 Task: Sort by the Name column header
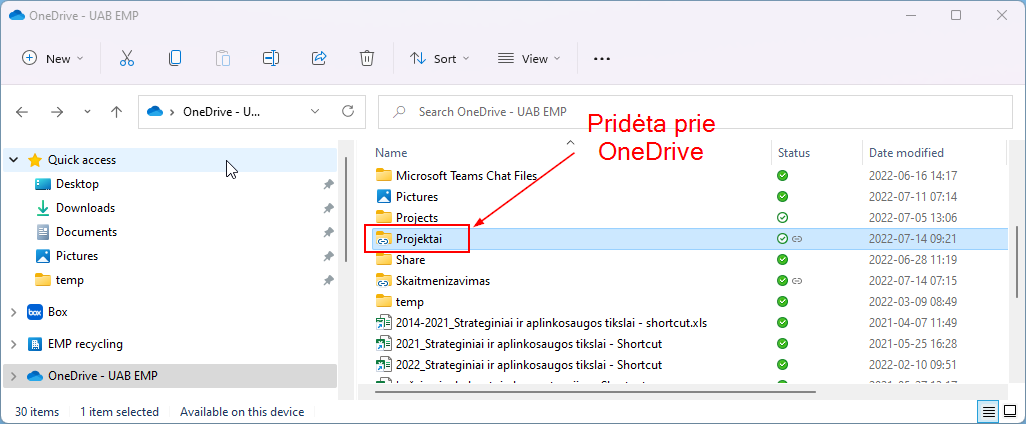coord(391,153)
